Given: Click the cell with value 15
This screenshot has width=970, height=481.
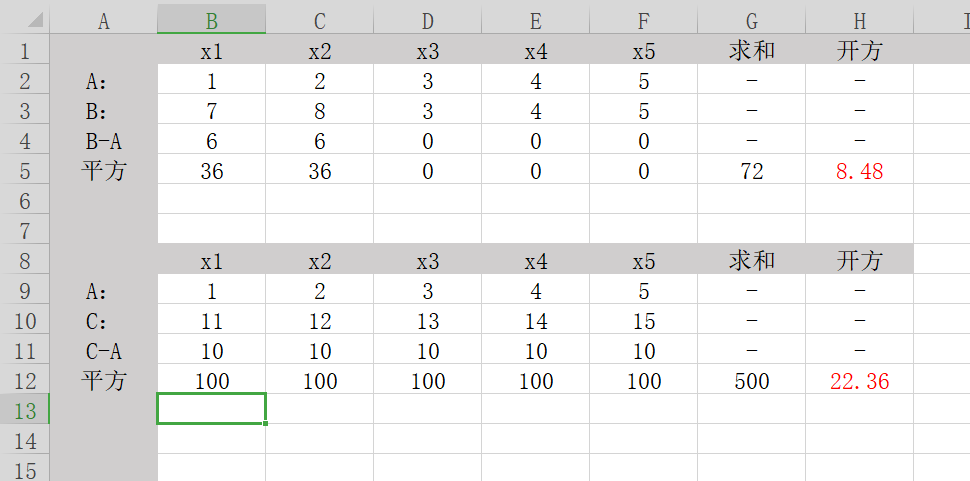Looking at the screenshot, I should pos(643,320).
